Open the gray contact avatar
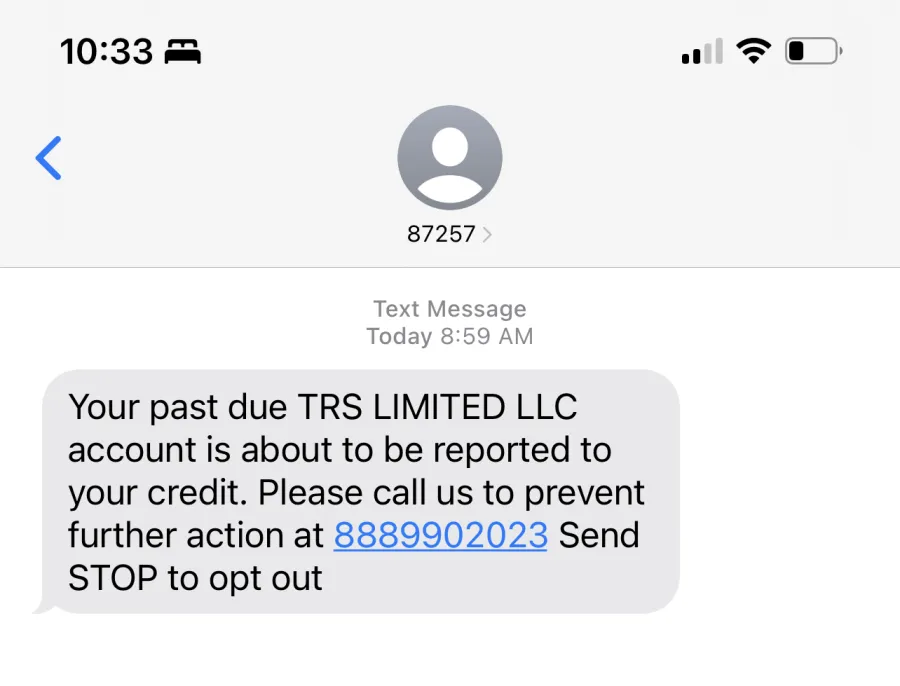 coord(449,157)
